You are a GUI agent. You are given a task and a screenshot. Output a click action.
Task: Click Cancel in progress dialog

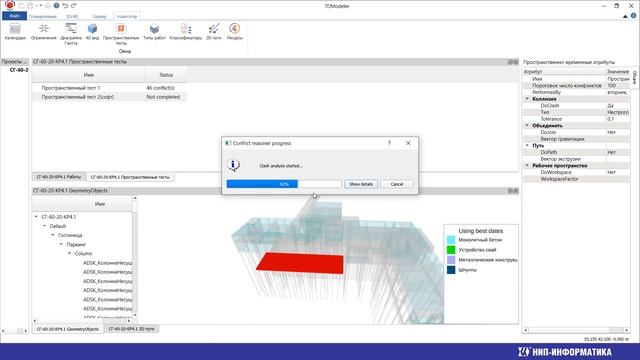(x=397, y=184)
